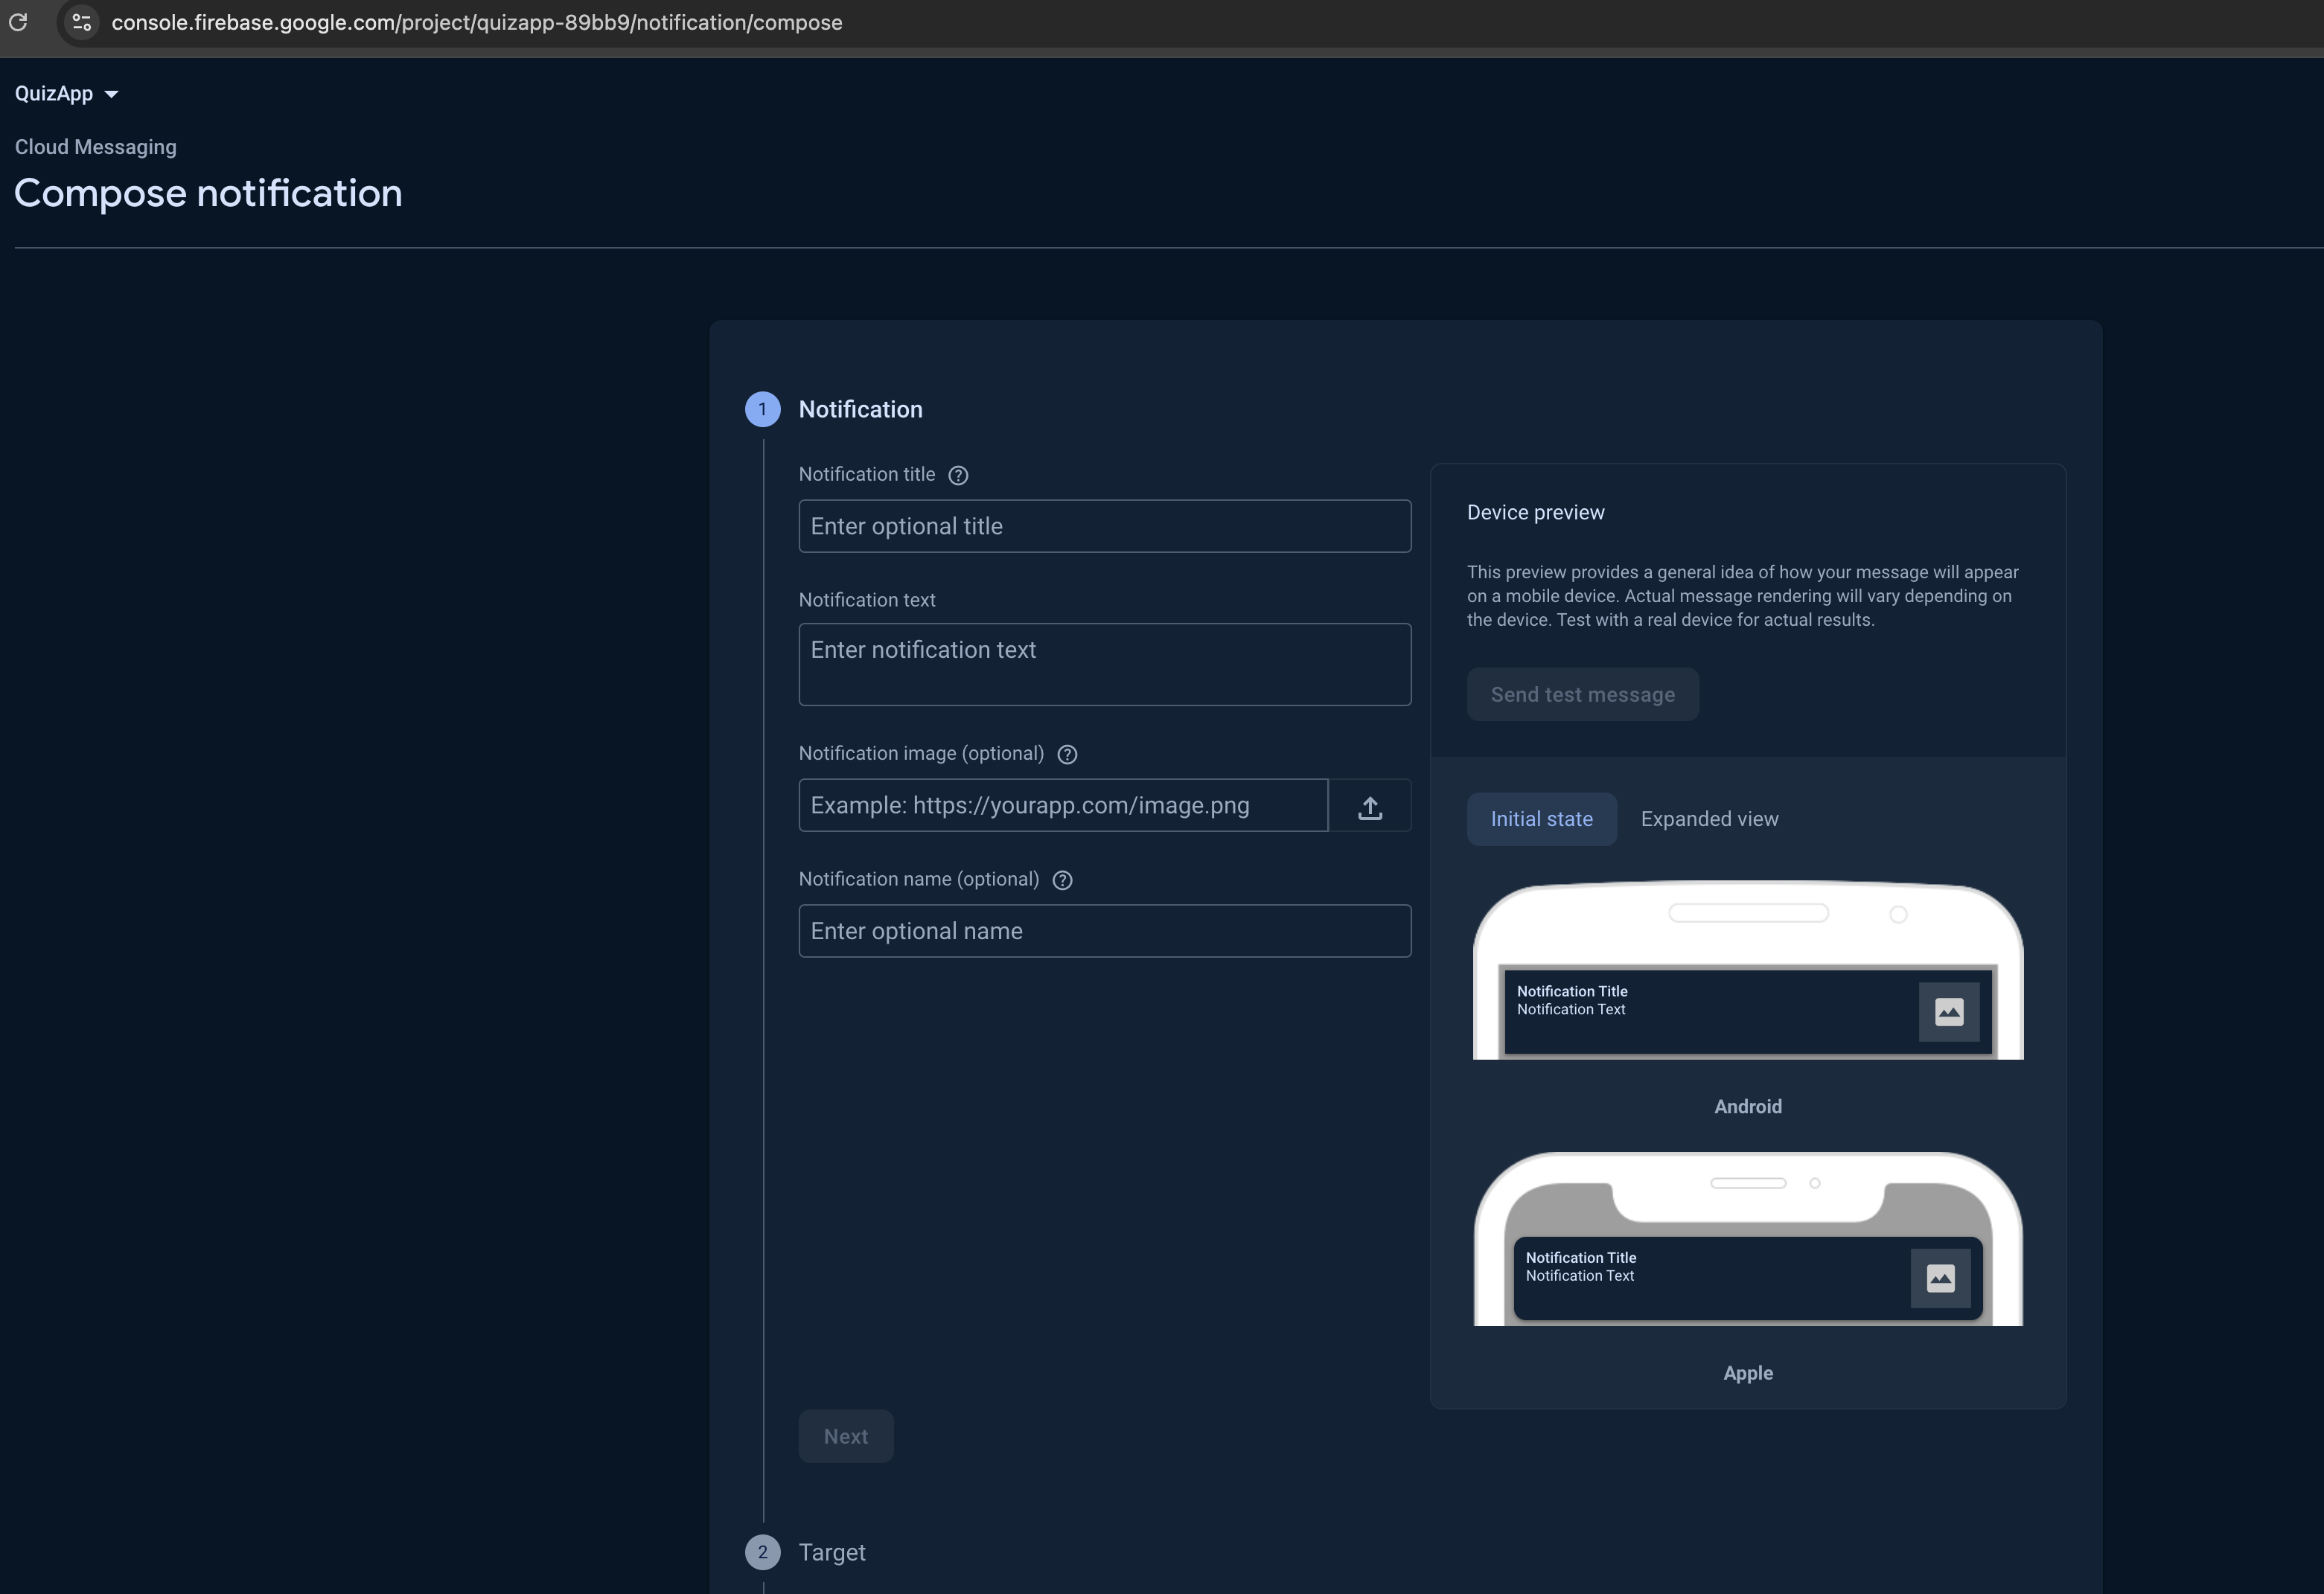Click the Apple preview image placeholder icon
Viewport: 2324px width, 1594px height.
tap(1940, 1278)
